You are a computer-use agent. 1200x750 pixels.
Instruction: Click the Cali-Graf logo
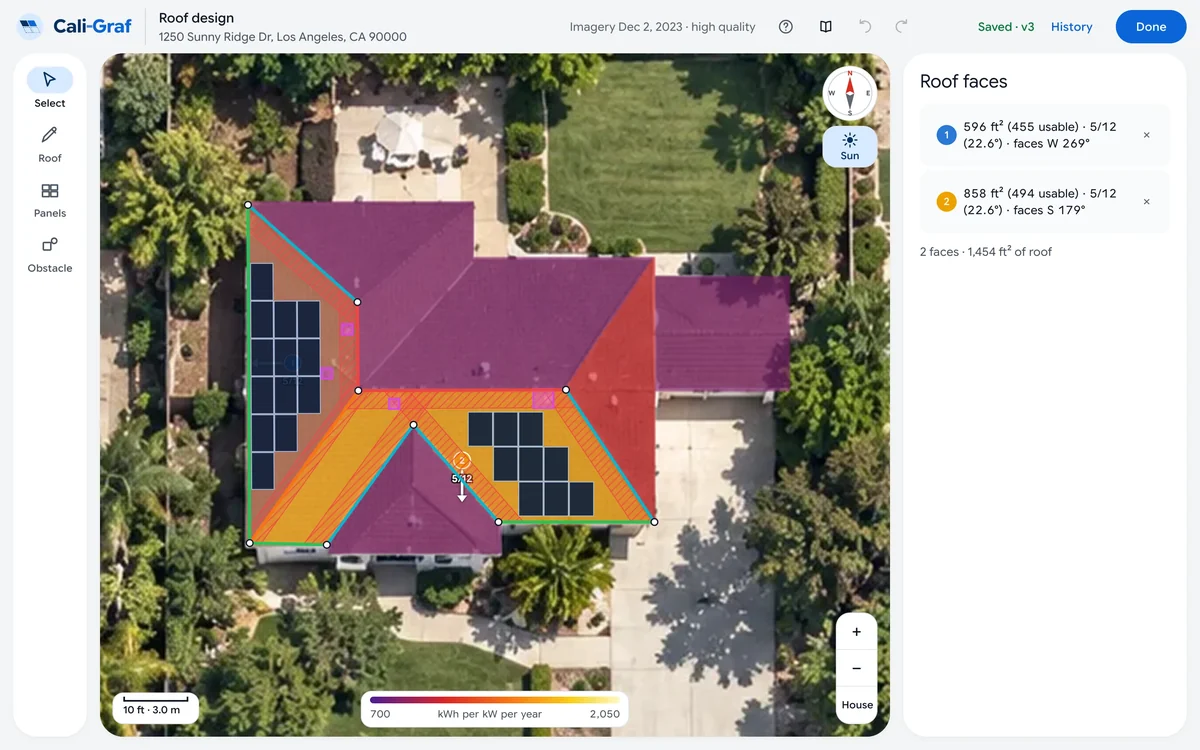pyautogui.click(x=76, y=27)
